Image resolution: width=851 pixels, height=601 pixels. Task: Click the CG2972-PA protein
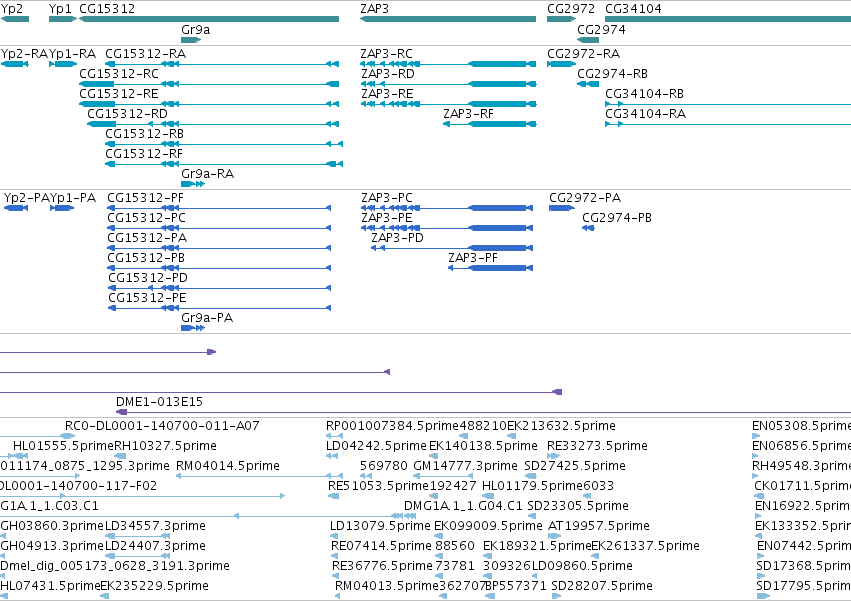(x=562, y=208)
